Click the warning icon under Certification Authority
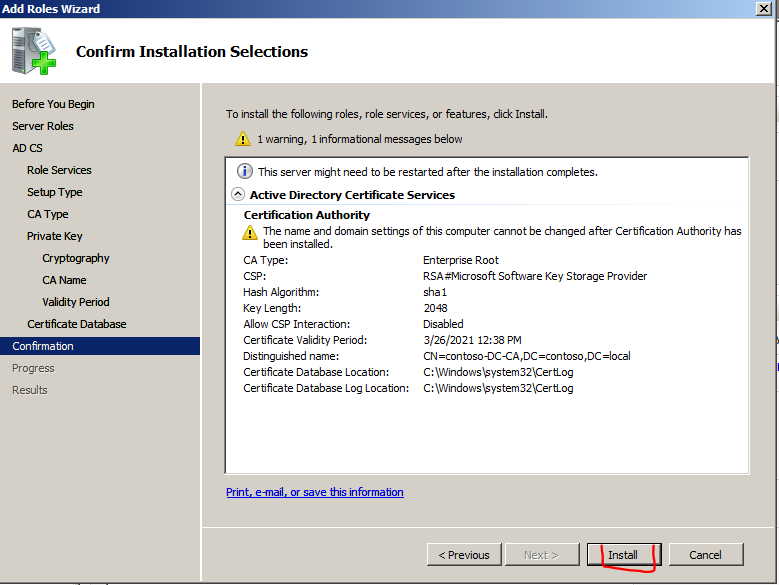This screenshot has height=585, width=779. tap(249, 232)
